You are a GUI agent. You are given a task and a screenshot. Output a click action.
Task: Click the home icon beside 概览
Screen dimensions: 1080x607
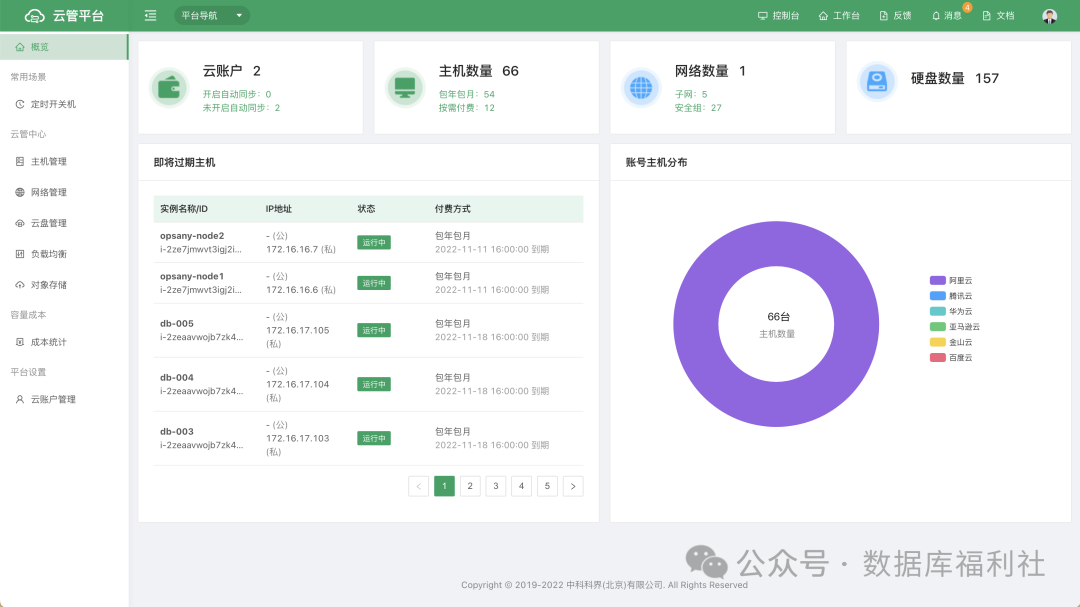[x=20, y=47]
